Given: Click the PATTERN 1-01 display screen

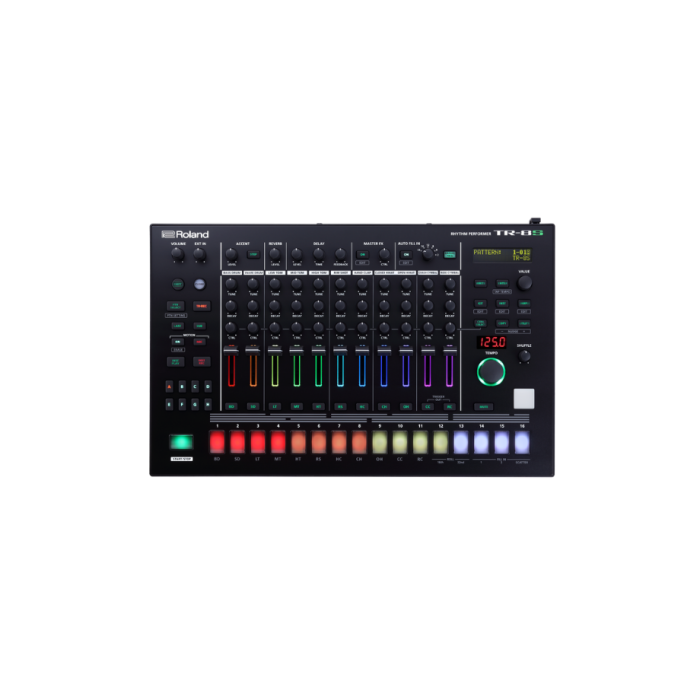Looking at the screenshot, I should tap(502, 255).
